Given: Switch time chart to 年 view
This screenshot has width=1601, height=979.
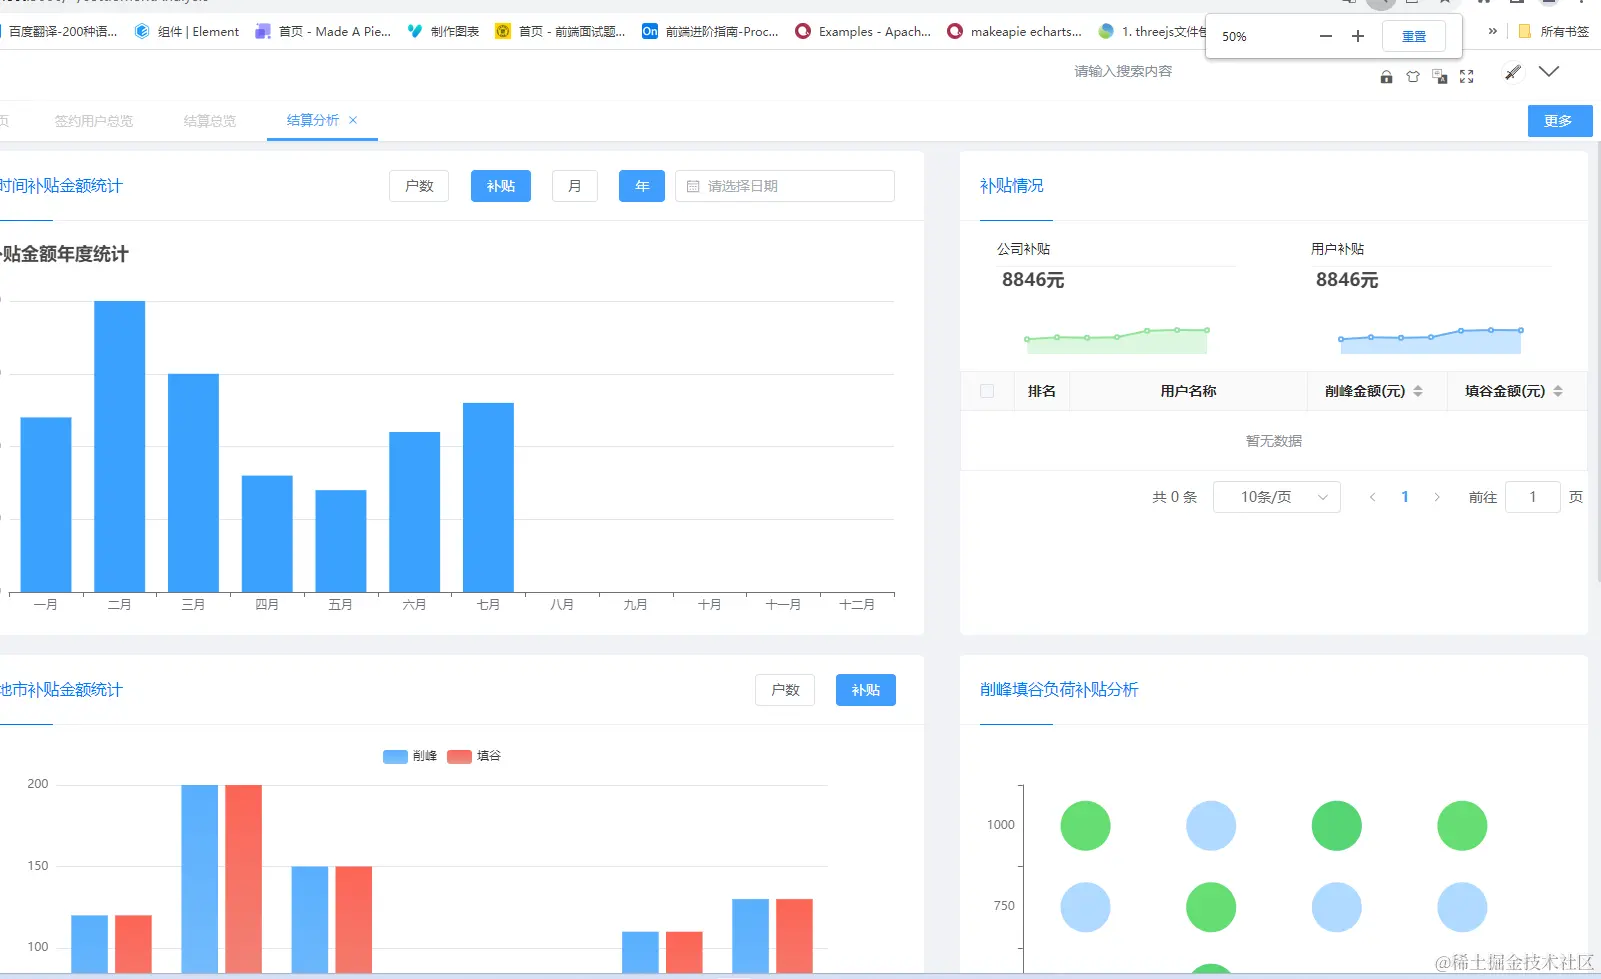Looking at the screenshot, I should [642, 186].
